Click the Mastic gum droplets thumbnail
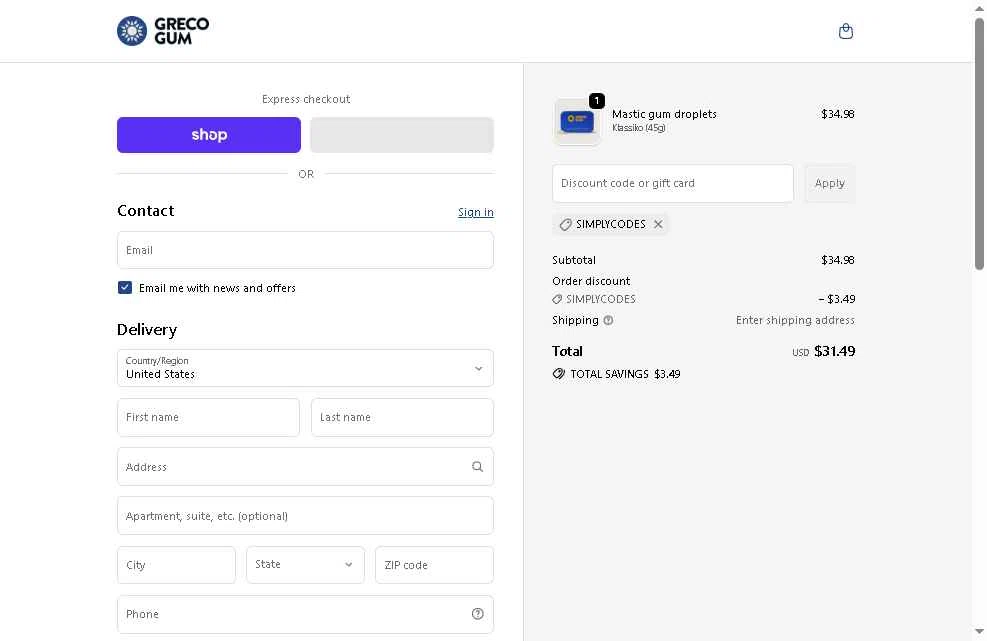This screenshot has height=641, width=987. (x=577, y=122)
